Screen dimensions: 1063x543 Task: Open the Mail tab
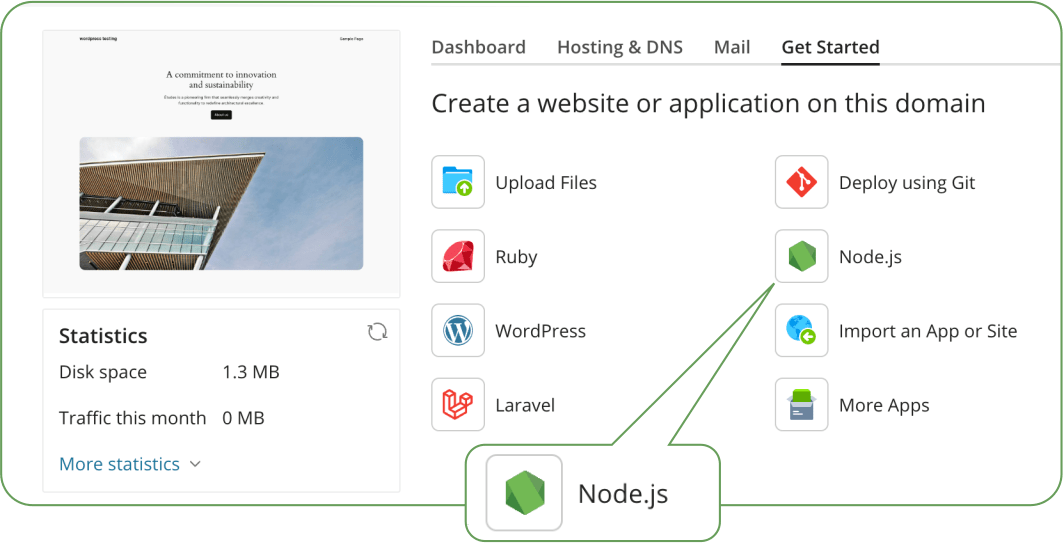pos(732,47)
